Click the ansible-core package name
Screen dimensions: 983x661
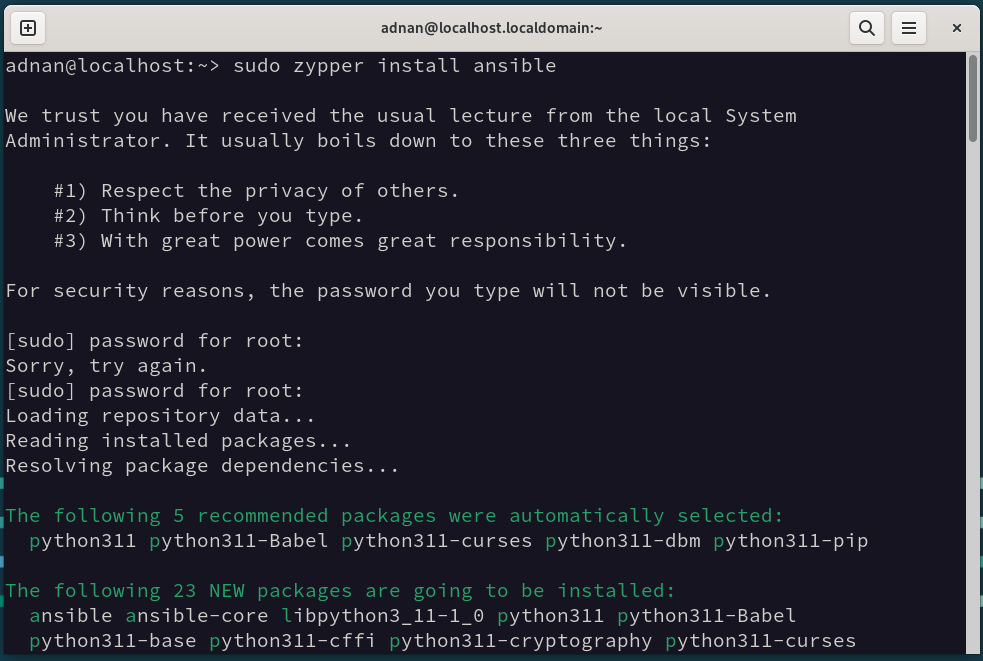tap(196, 616)
